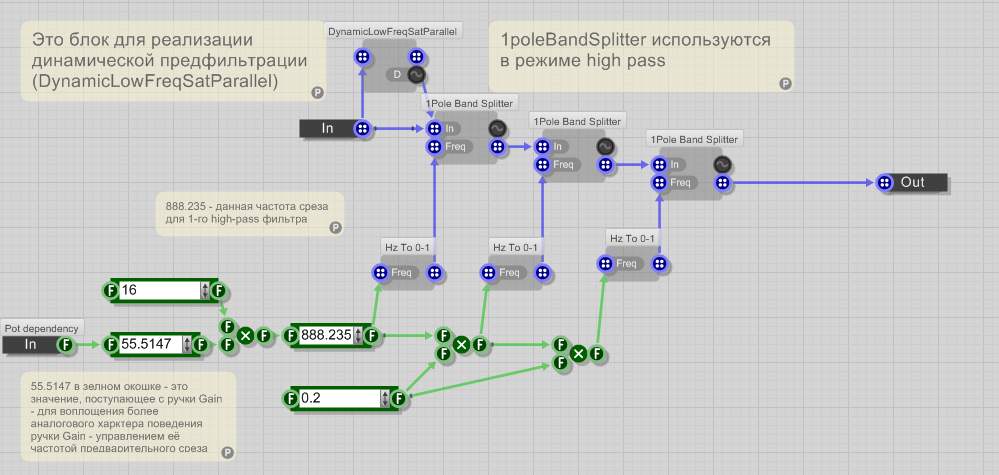This screenshot has height=475, width=999.
Task: Select the DynamicLowFreqSatParallel module title
Action: click(x=392, y=31)
